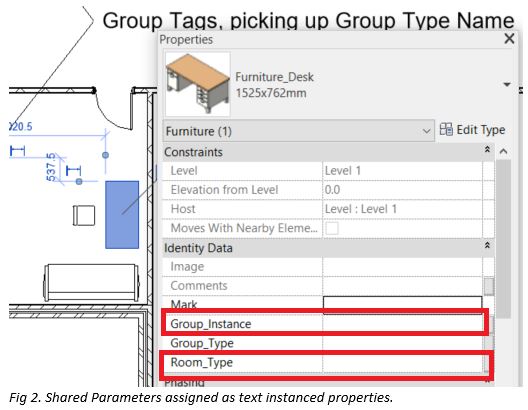Open the type selector dropdown arrow
Image resolution: width=528 pixels, height=410 pixels.
(x=507, y=84)
